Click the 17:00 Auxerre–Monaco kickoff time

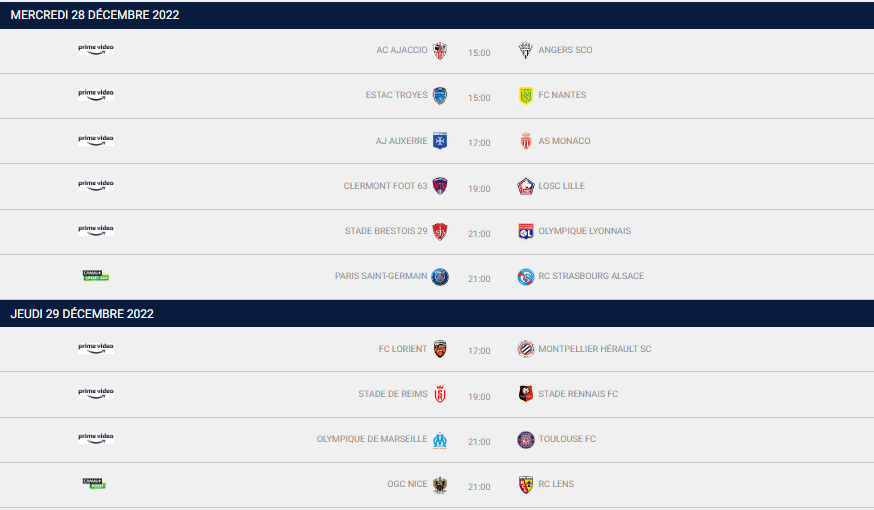(x=479, y=143)
